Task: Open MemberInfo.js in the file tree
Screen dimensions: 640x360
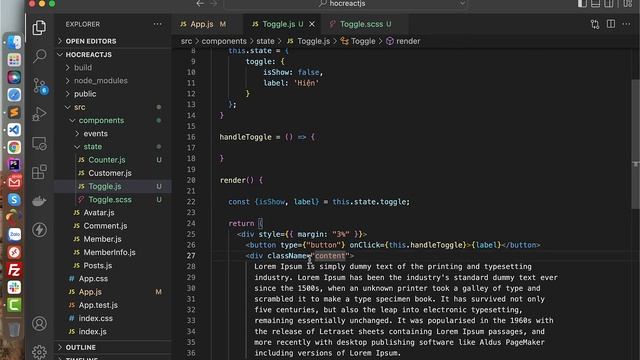Action: click(x=113, y=252)
